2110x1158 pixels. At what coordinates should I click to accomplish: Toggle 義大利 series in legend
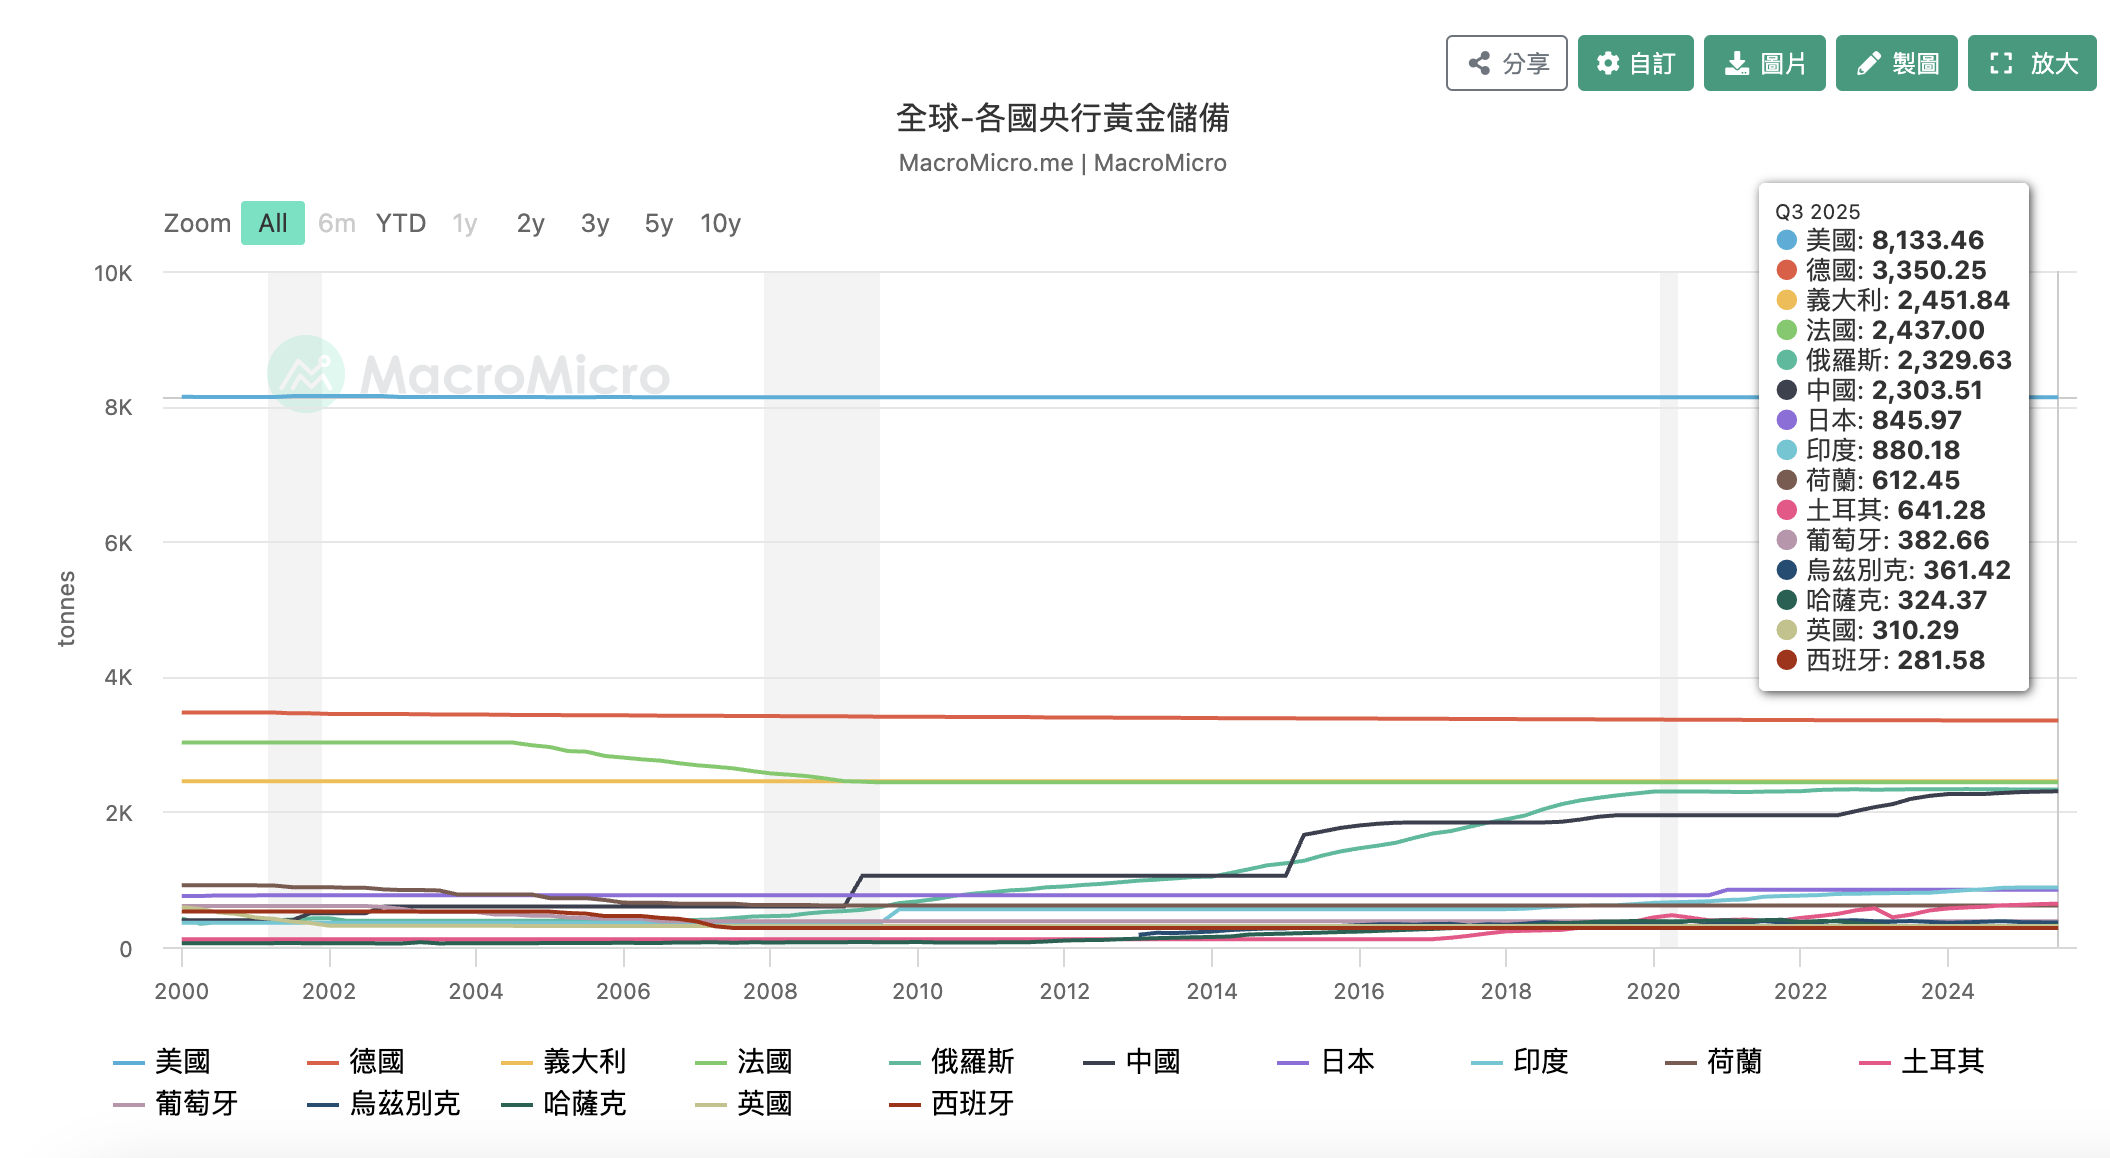pos(564,1061)
